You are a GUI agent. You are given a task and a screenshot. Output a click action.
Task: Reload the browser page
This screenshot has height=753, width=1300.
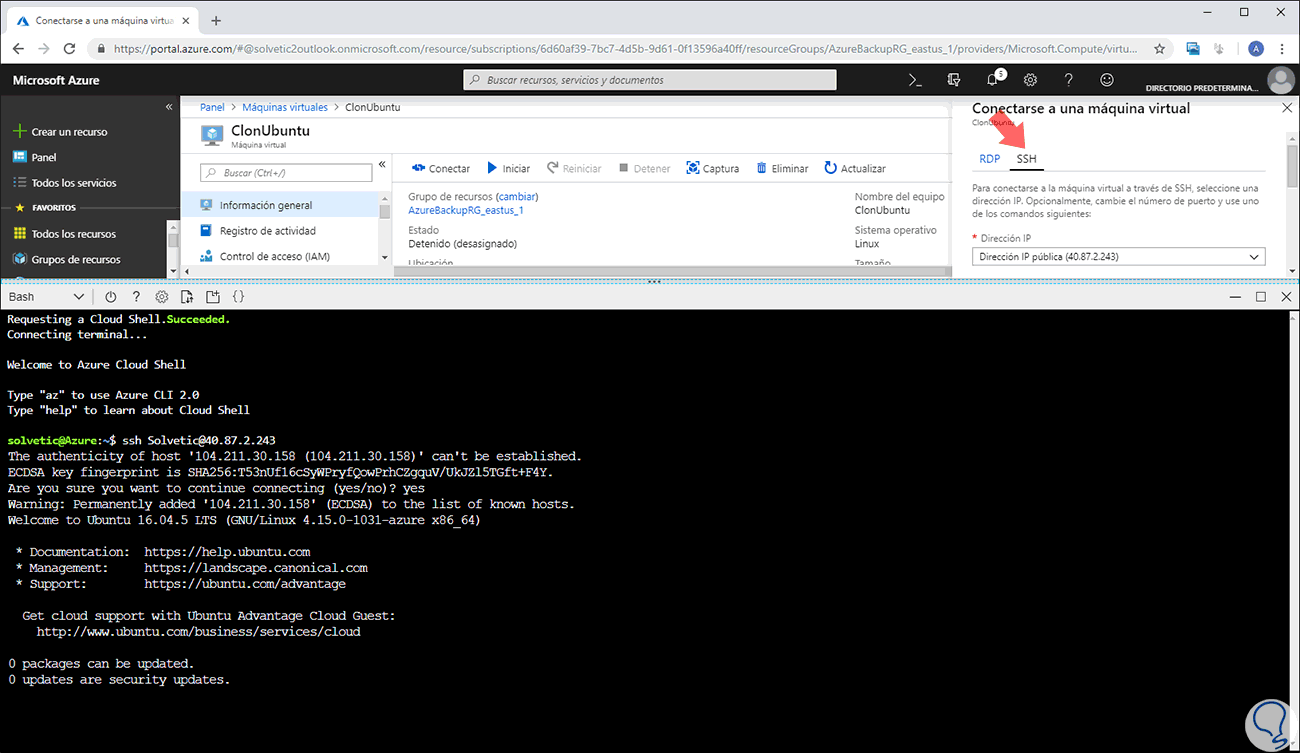[x=70, y=48]
